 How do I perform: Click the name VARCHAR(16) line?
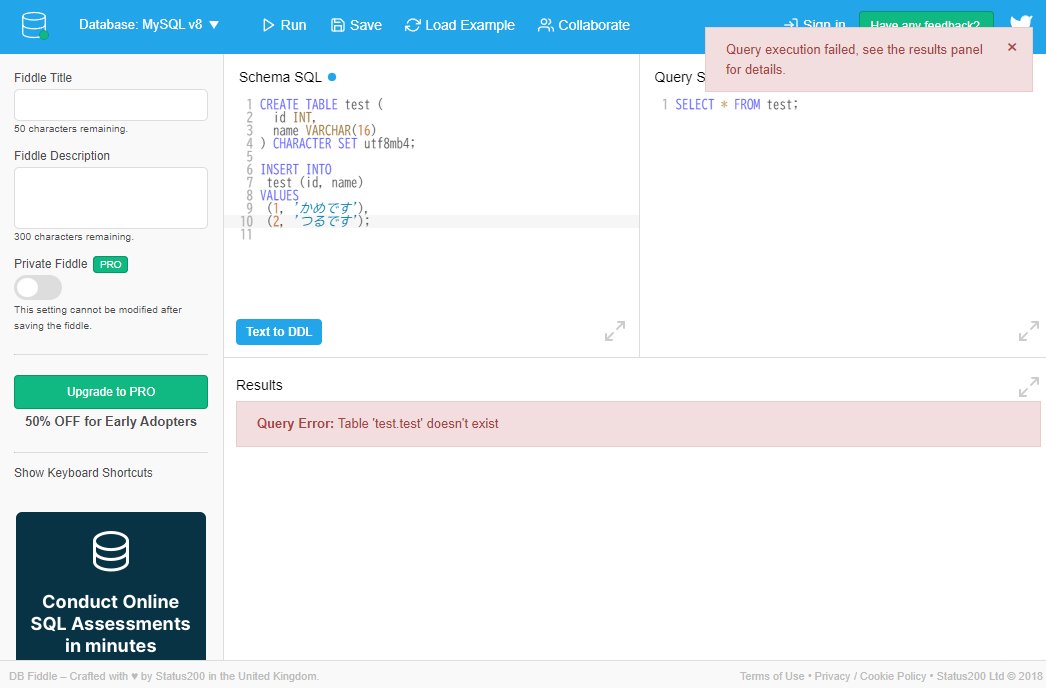324,130
